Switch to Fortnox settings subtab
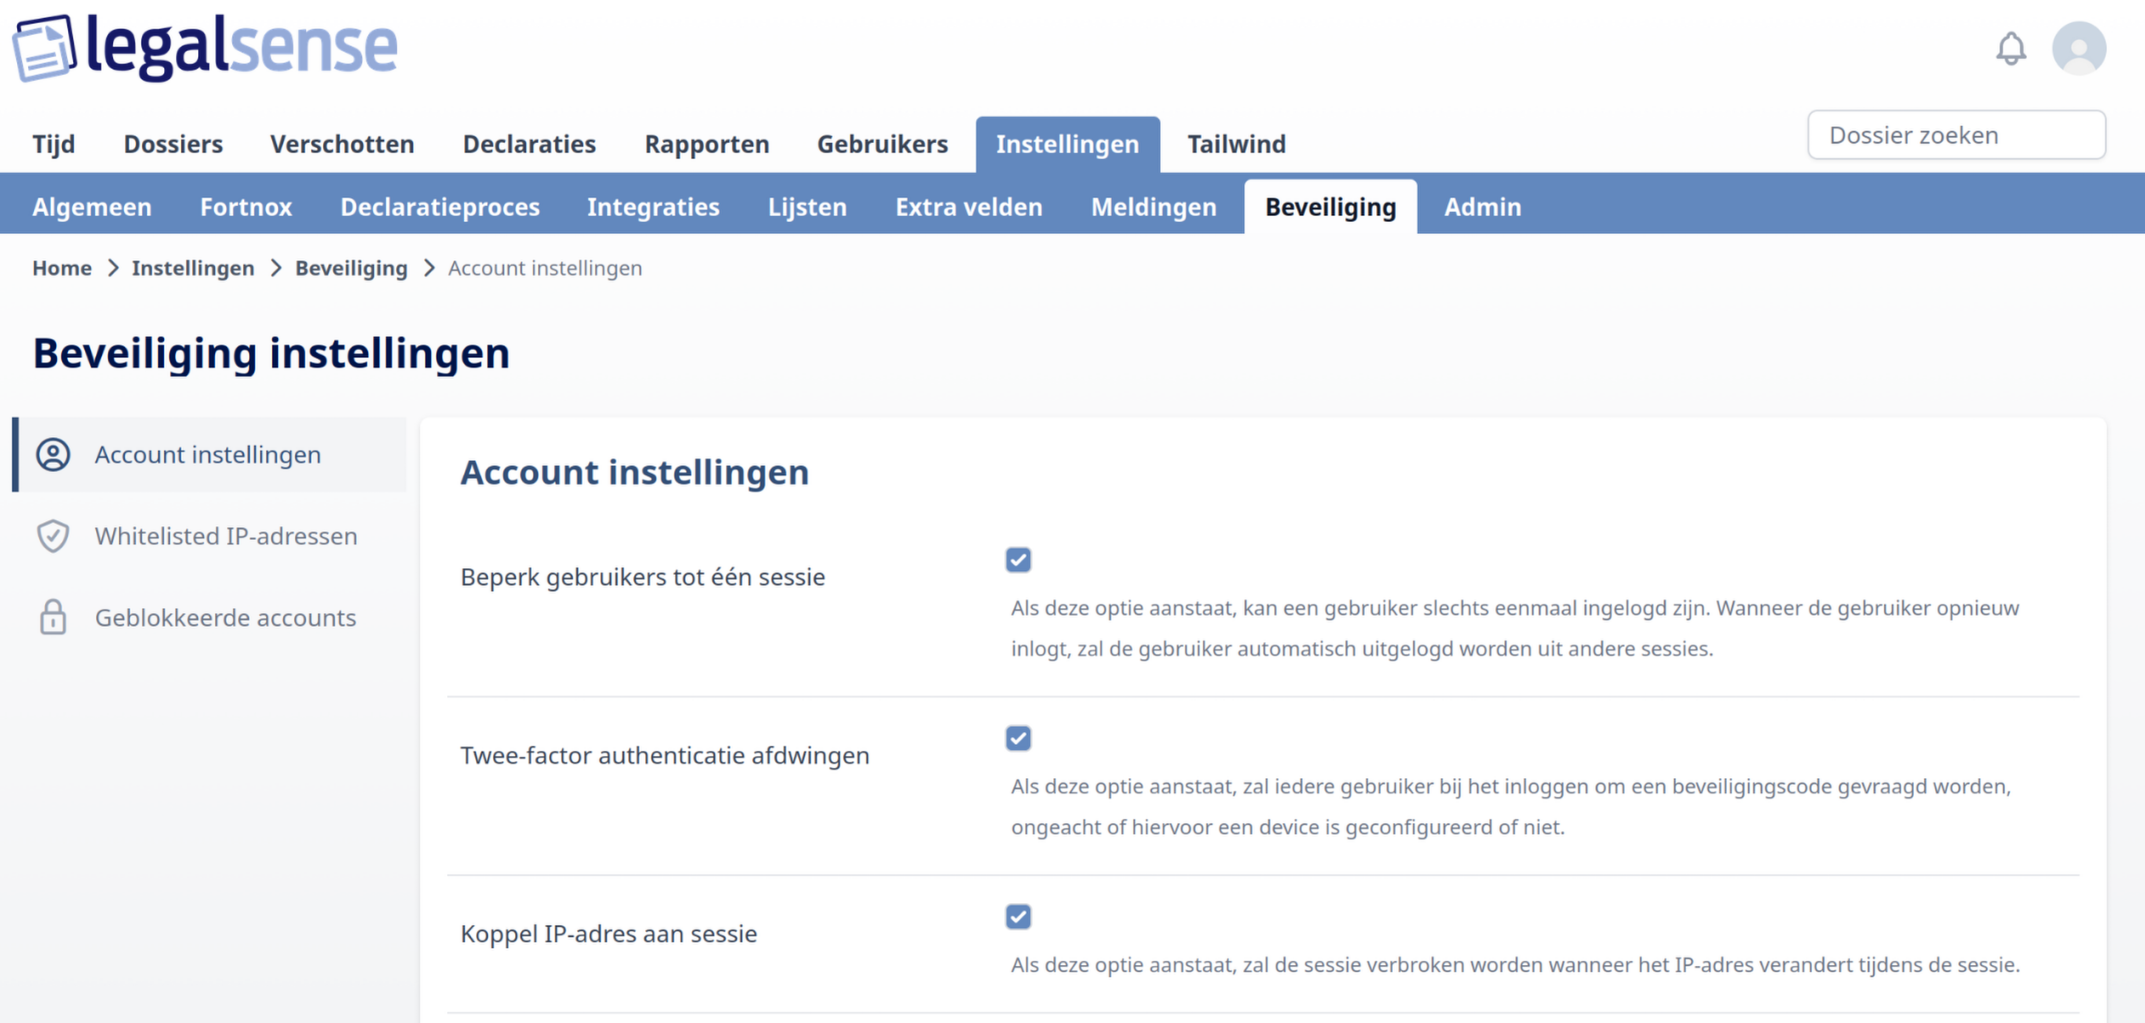The image size is (2145, 1023). coord(246,207)
